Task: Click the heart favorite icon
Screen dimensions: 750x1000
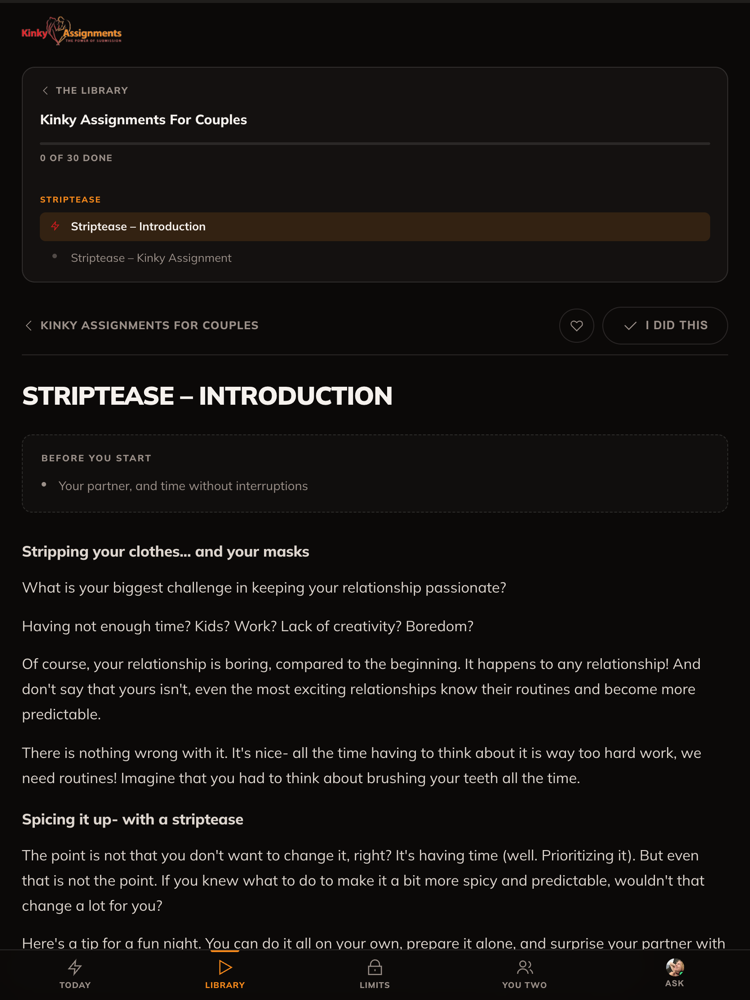Action: click(x=577, y=325)
